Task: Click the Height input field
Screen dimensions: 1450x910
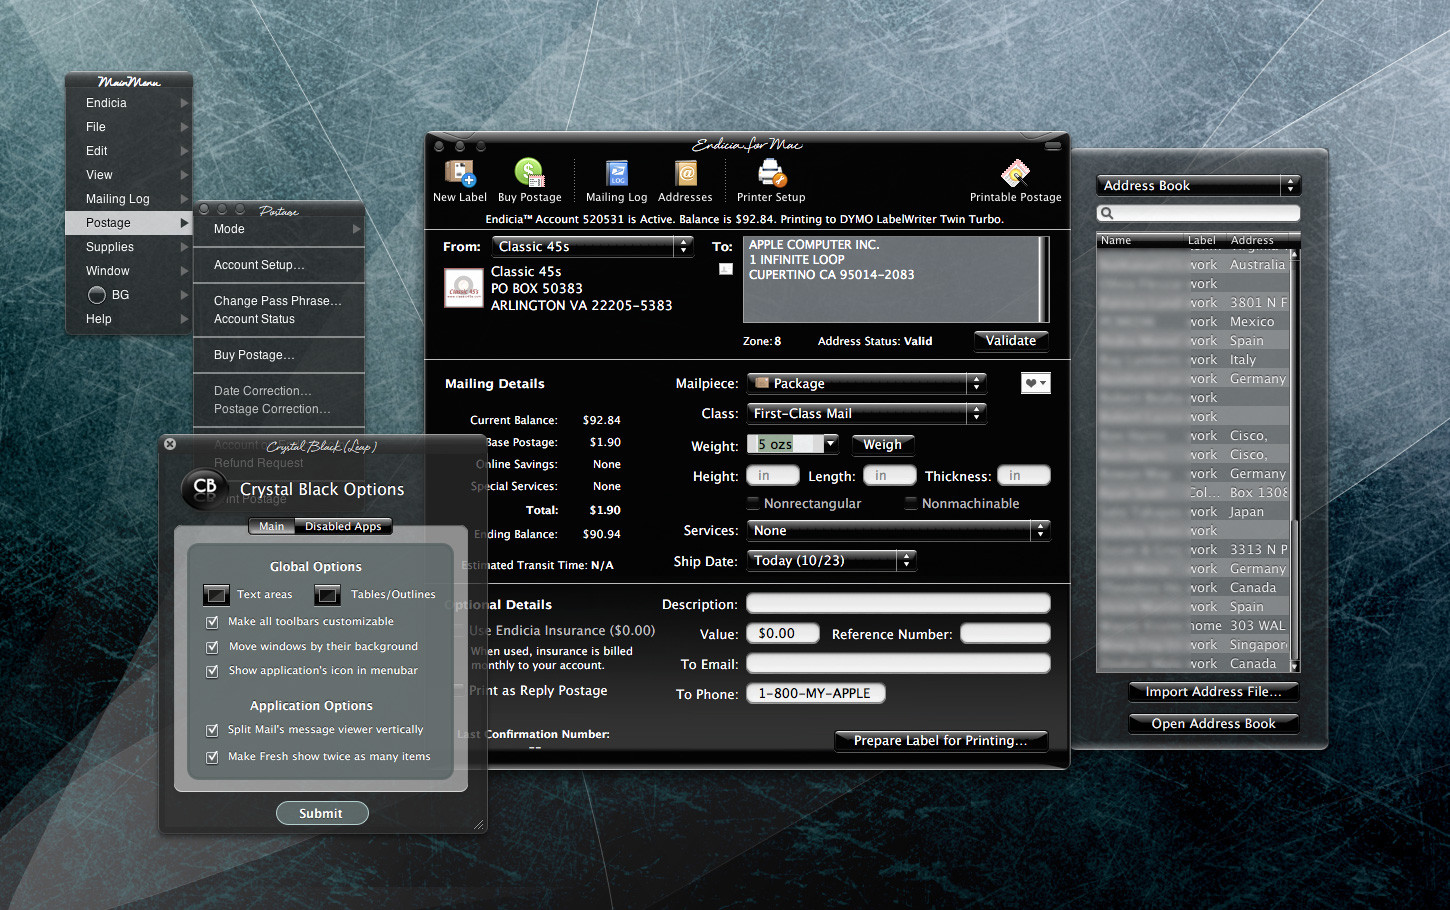Action: (x=773, y=475)
